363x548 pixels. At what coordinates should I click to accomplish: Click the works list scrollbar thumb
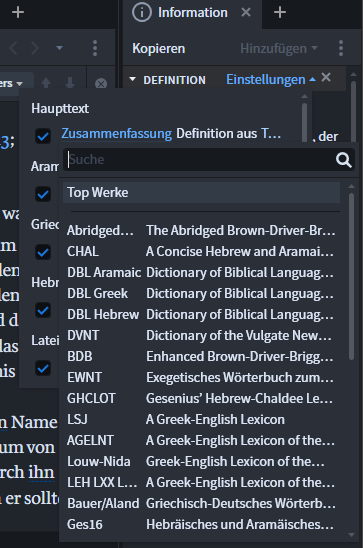pyautogui.click(x=351, y=276)
